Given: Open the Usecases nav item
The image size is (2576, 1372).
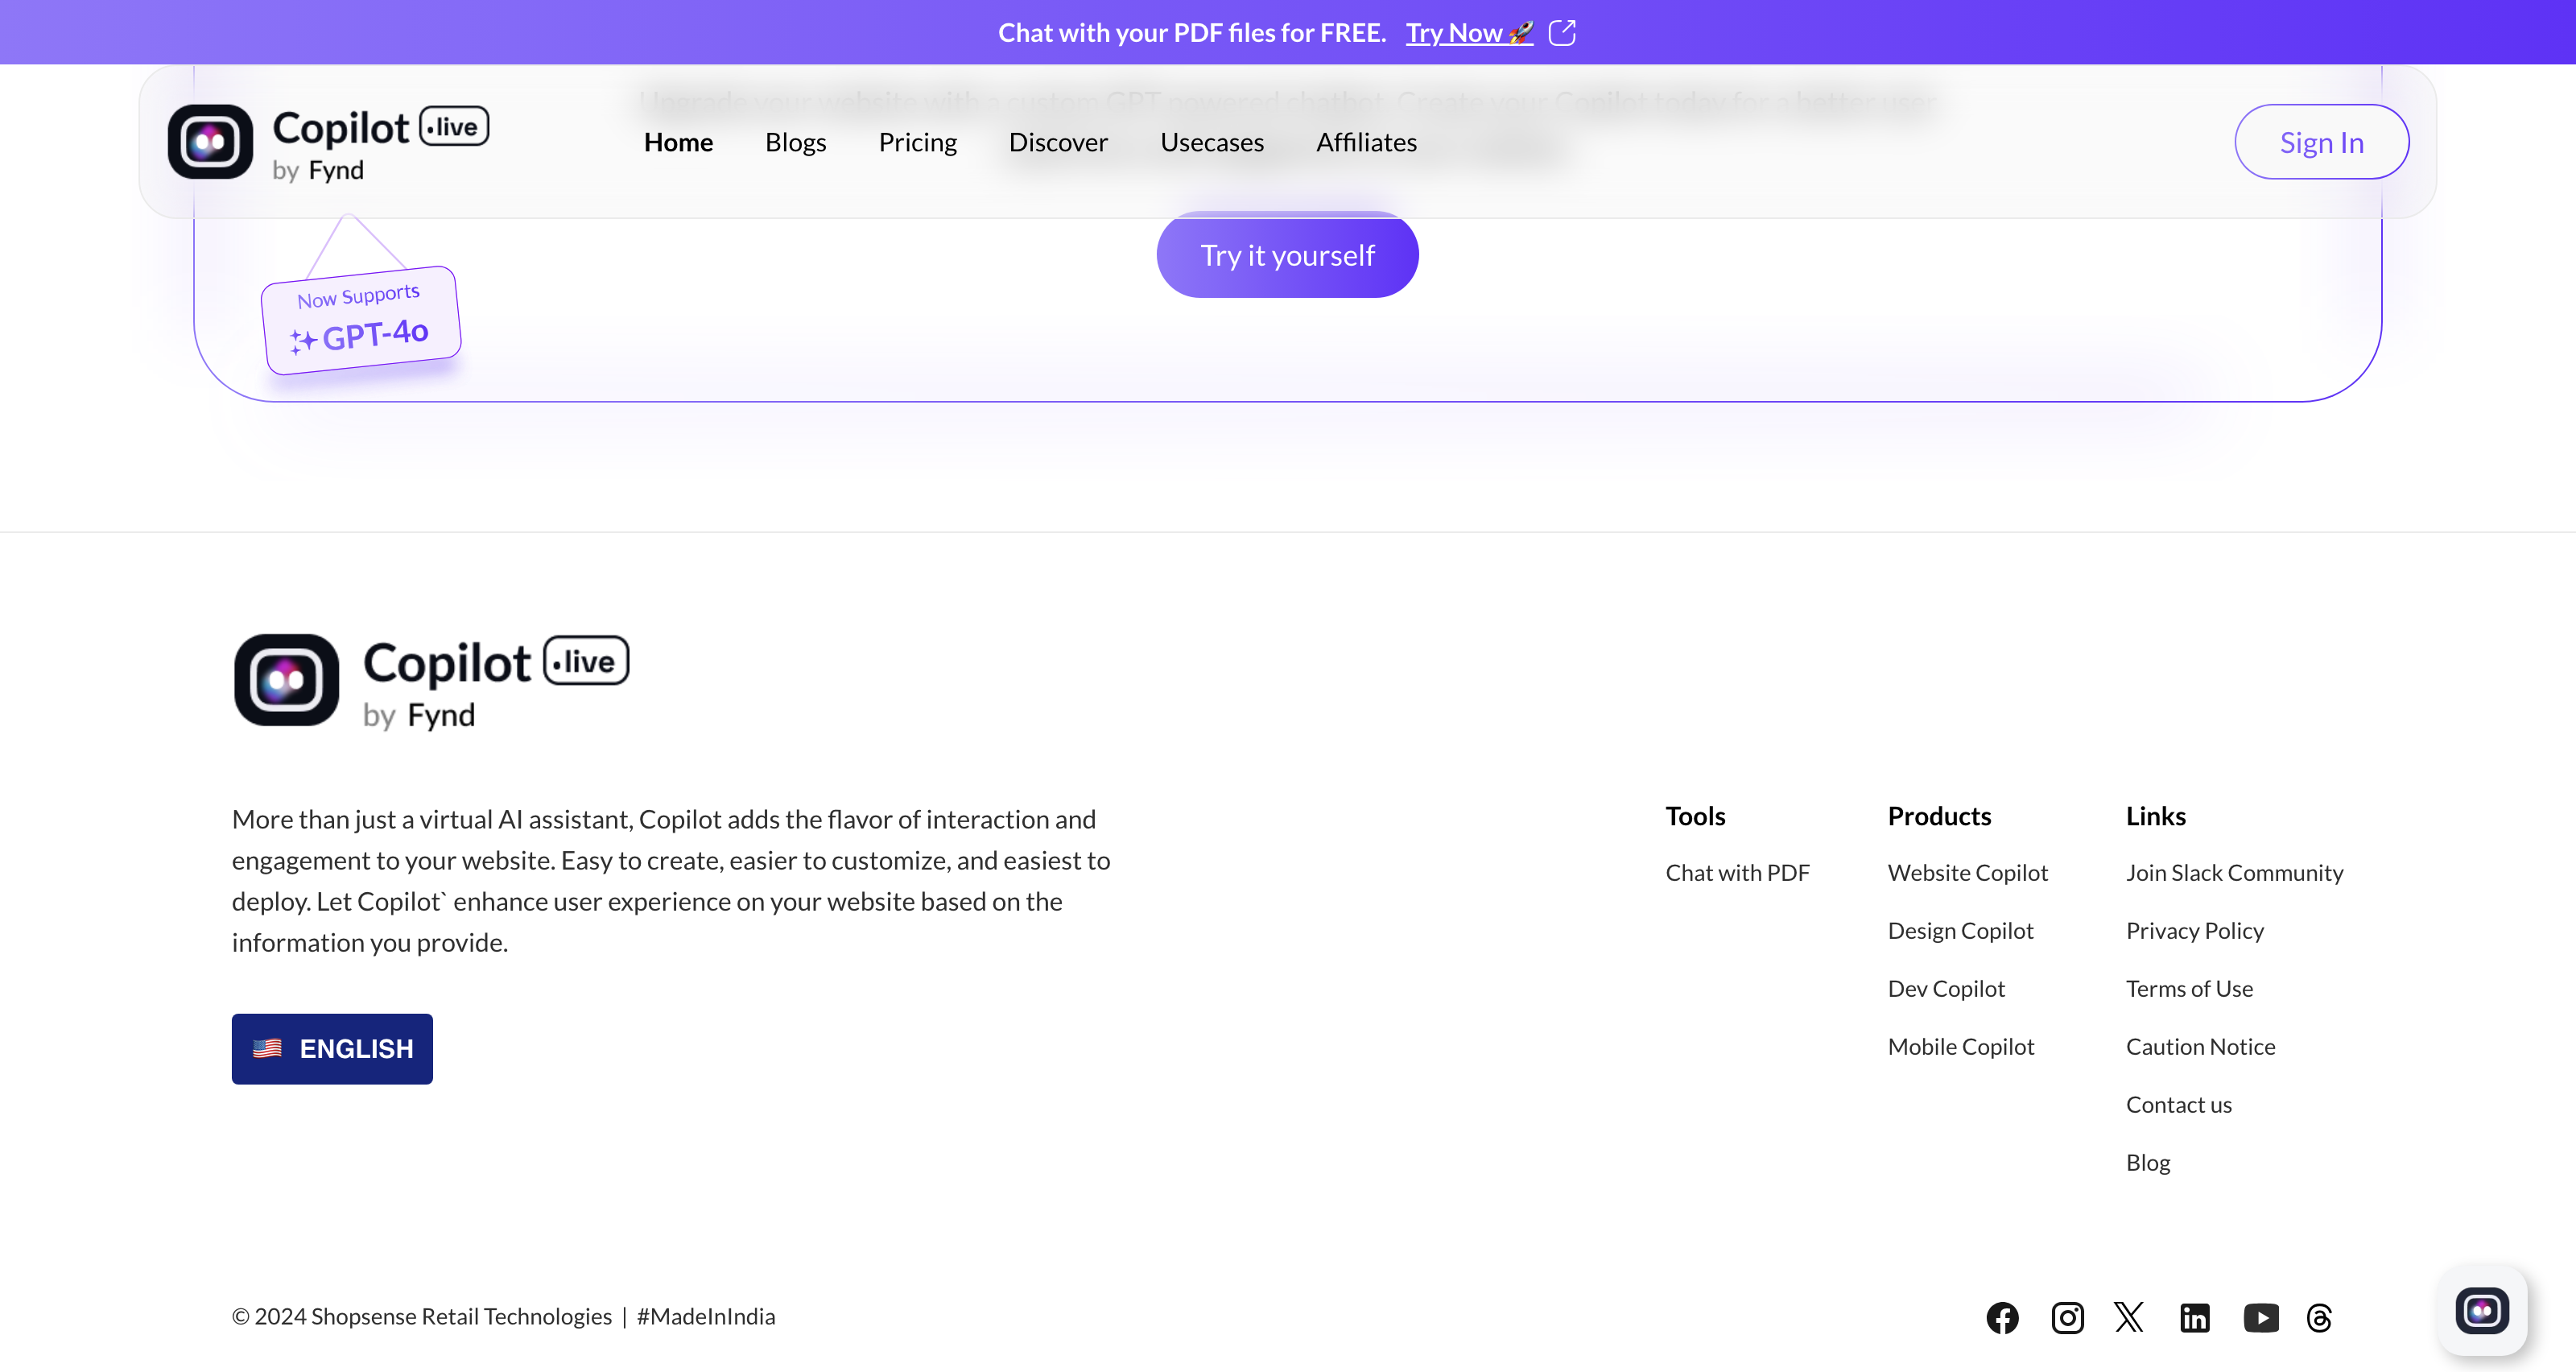Looking at the screenshot, I should (1212, 142).
